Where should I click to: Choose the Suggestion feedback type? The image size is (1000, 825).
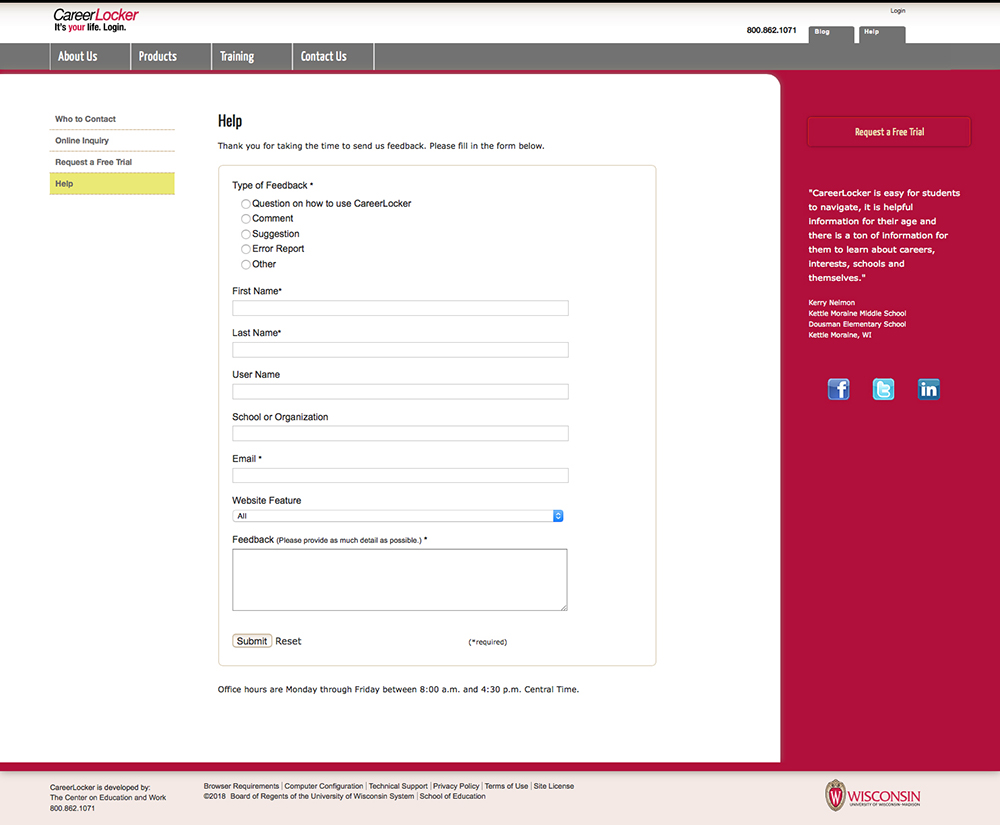coord(246,234)
